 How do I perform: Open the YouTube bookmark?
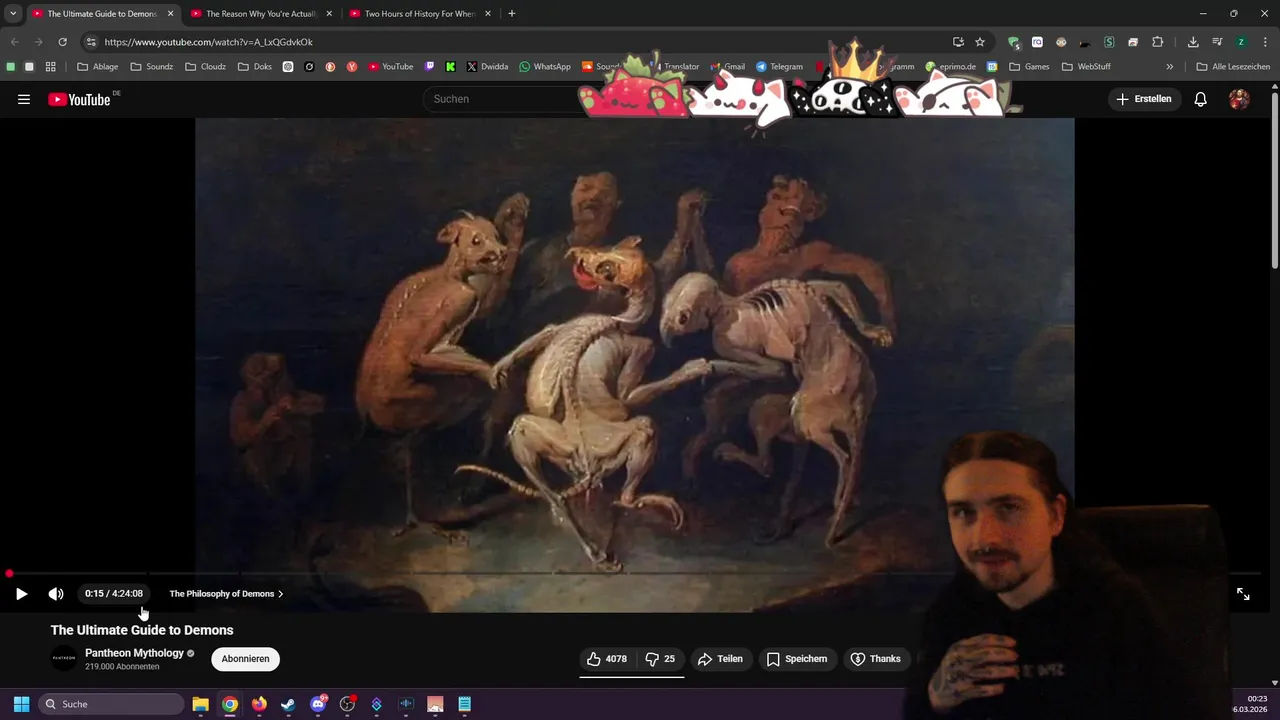point(391,67)
